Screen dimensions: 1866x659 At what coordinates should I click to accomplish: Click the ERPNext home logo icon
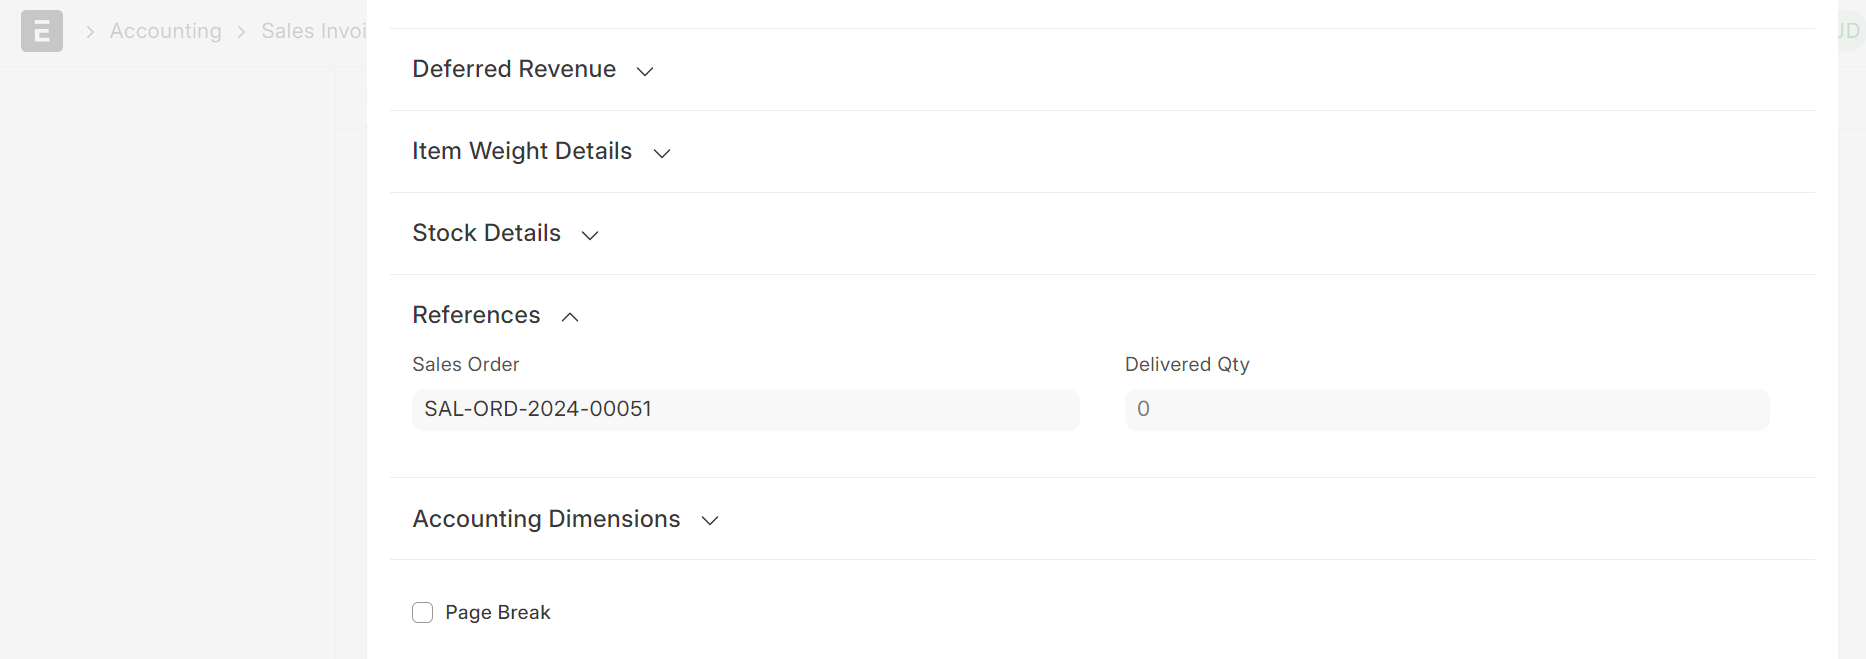pos(42,31)
